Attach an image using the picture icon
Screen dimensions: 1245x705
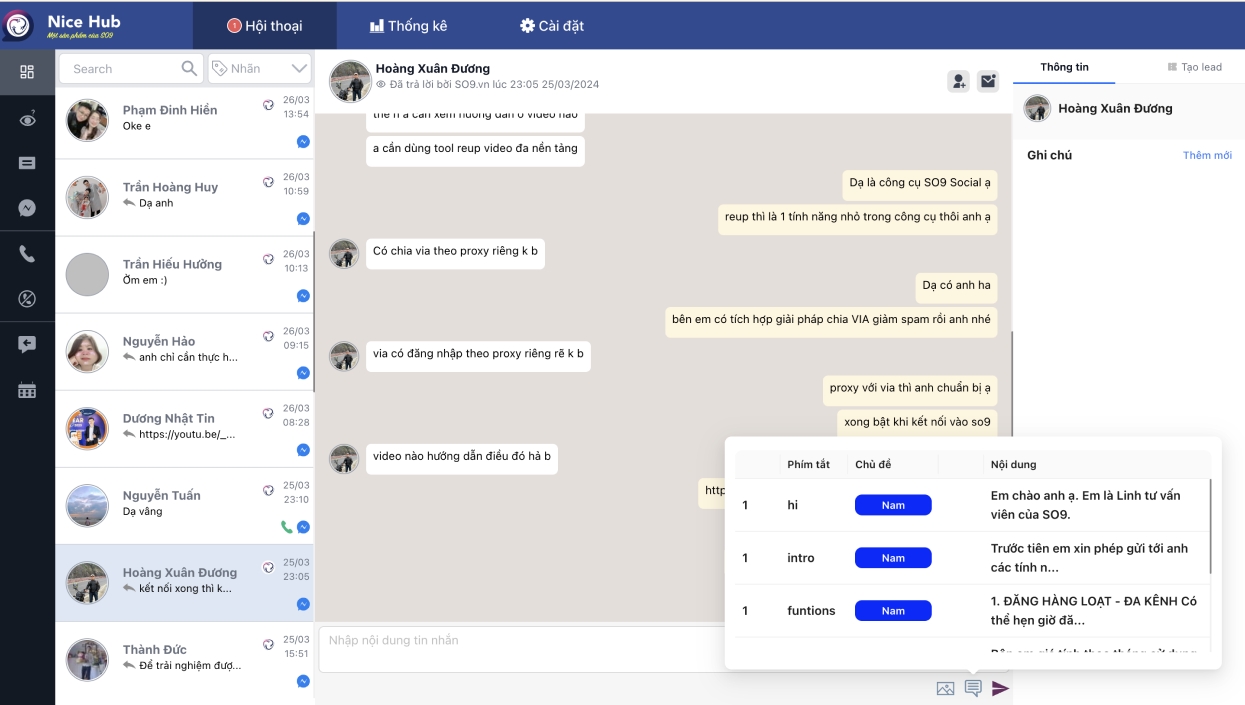[945, 688]
